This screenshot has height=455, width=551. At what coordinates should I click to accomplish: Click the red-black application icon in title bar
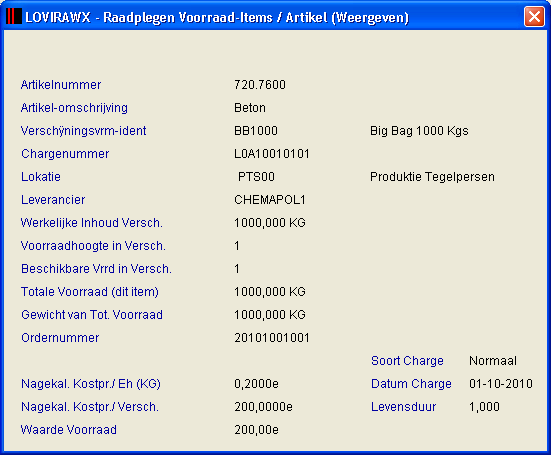(x=14, y=16)
